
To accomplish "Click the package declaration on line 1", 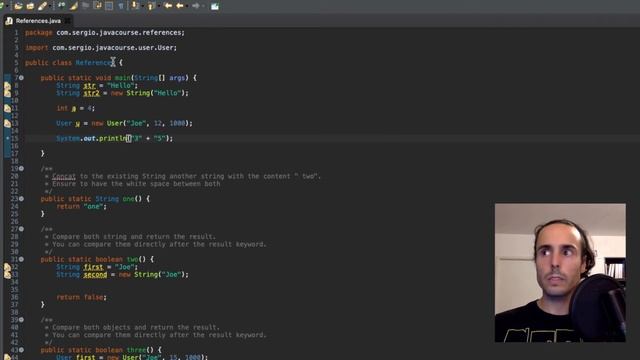I will tap(105, 33).
